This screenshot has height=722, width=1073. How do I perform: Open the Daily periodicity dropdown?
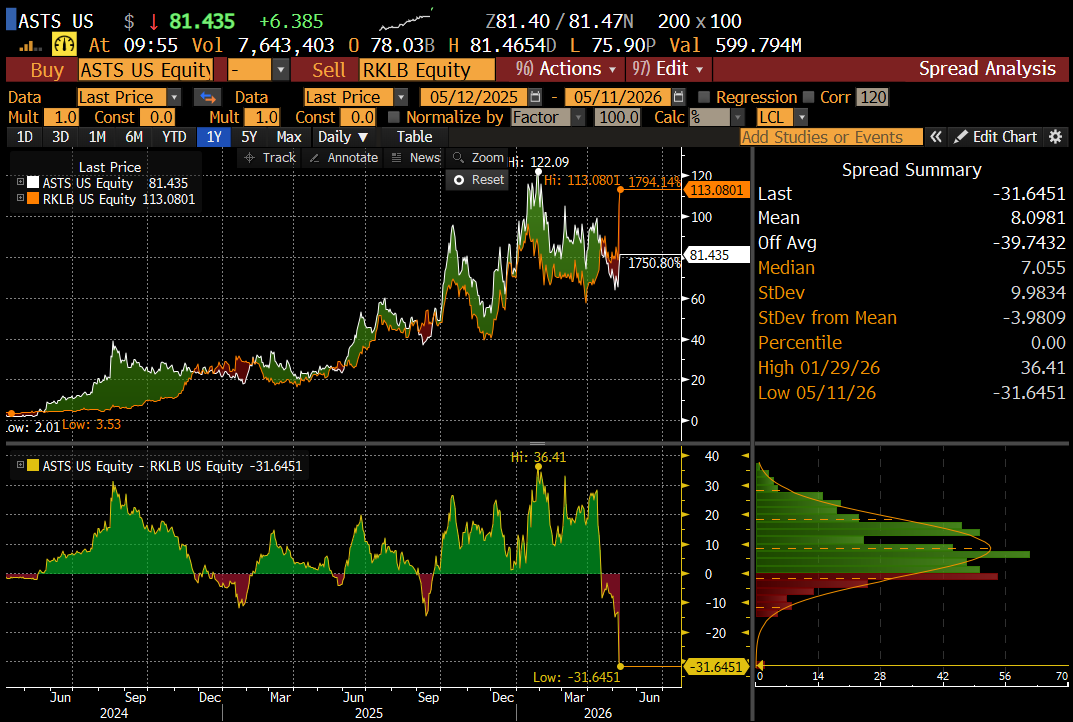[x=343, y=137]
